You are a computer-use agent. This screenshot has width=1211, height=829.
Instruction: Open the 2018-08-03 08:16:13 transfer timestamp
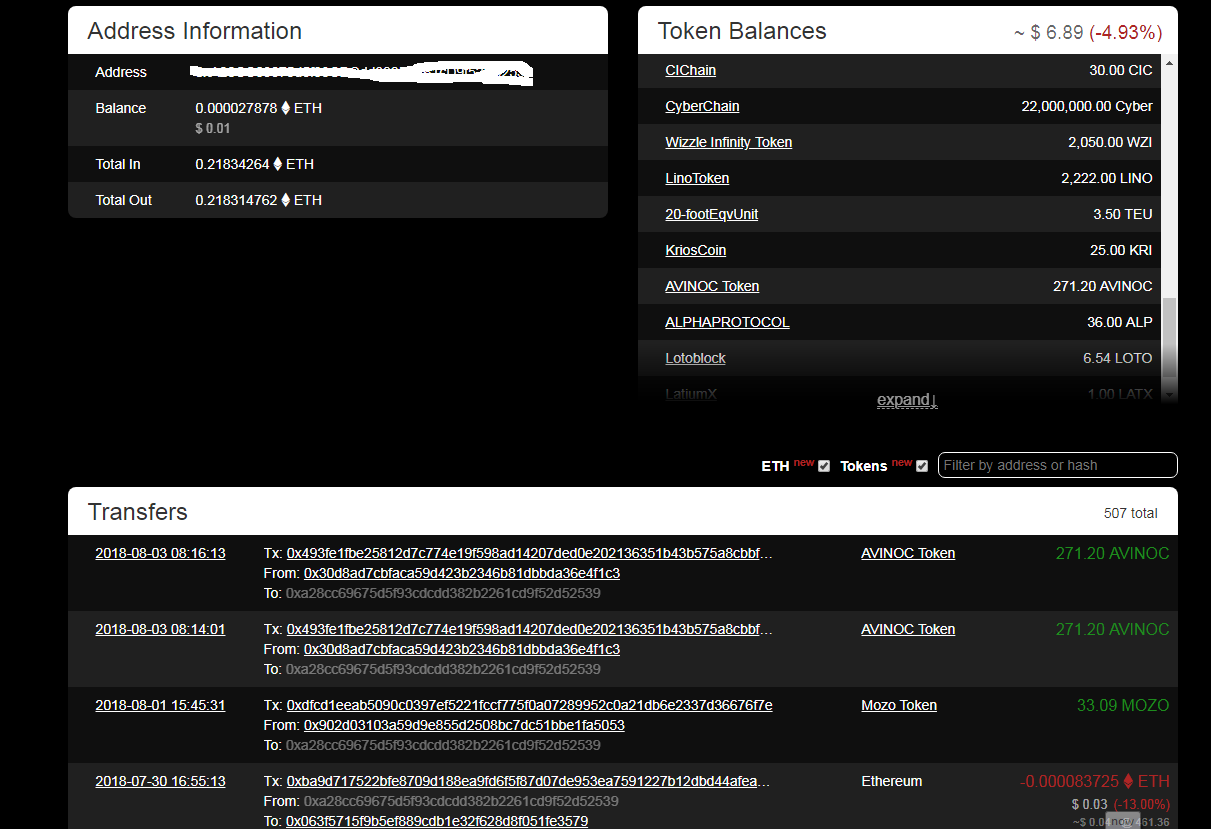[x=160, y=553]
